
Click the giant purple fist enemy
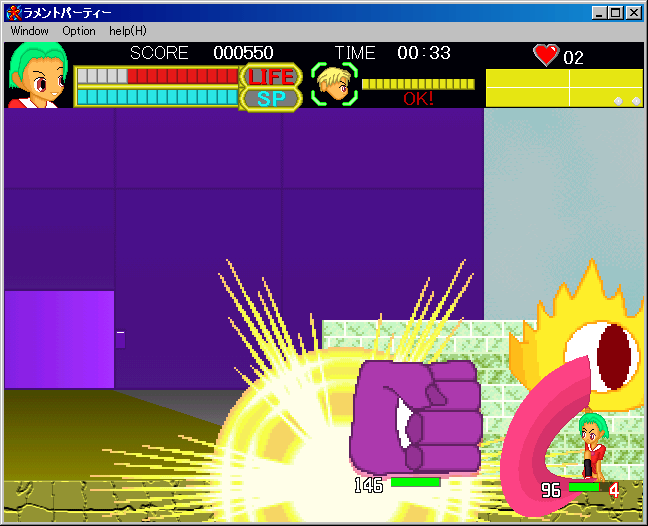pyautogui.click(x=416, y=417)
